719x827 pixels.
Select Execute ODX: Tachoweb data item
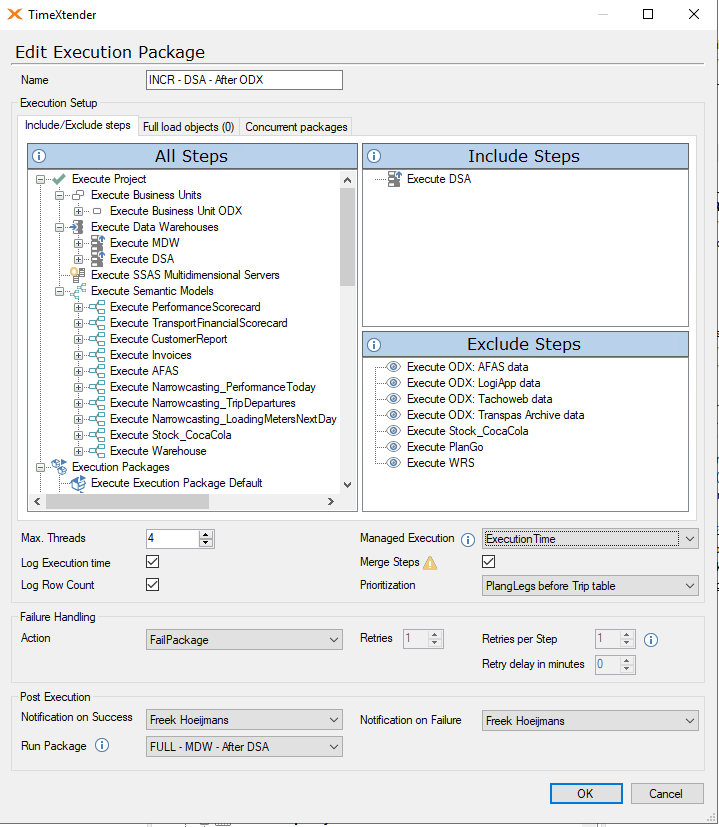[x=480, y=399]
